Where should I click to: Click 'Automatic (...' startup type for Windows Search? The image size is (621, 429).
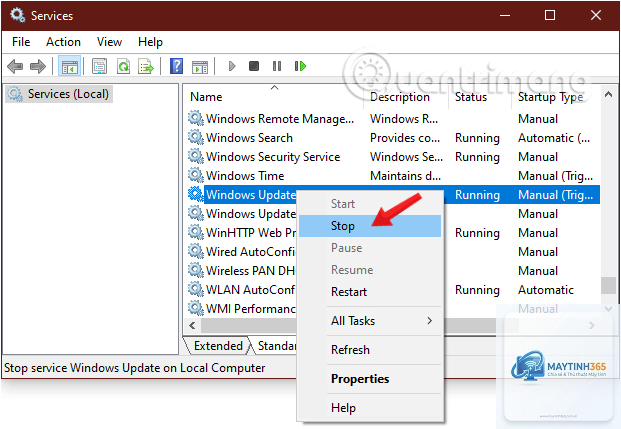click(554, 137)
